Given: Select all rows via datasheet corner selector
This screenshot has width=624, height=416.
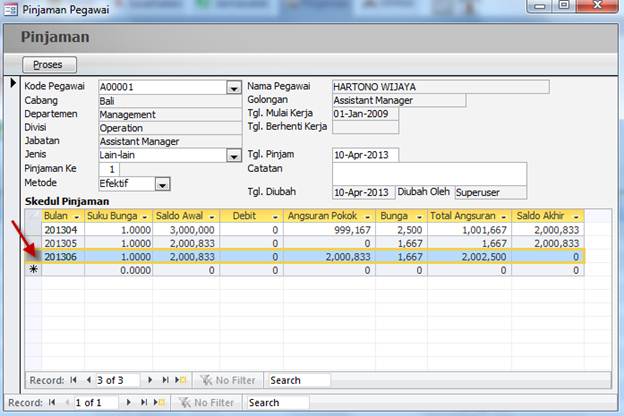Looking at the screenshot, I should 33,216.
